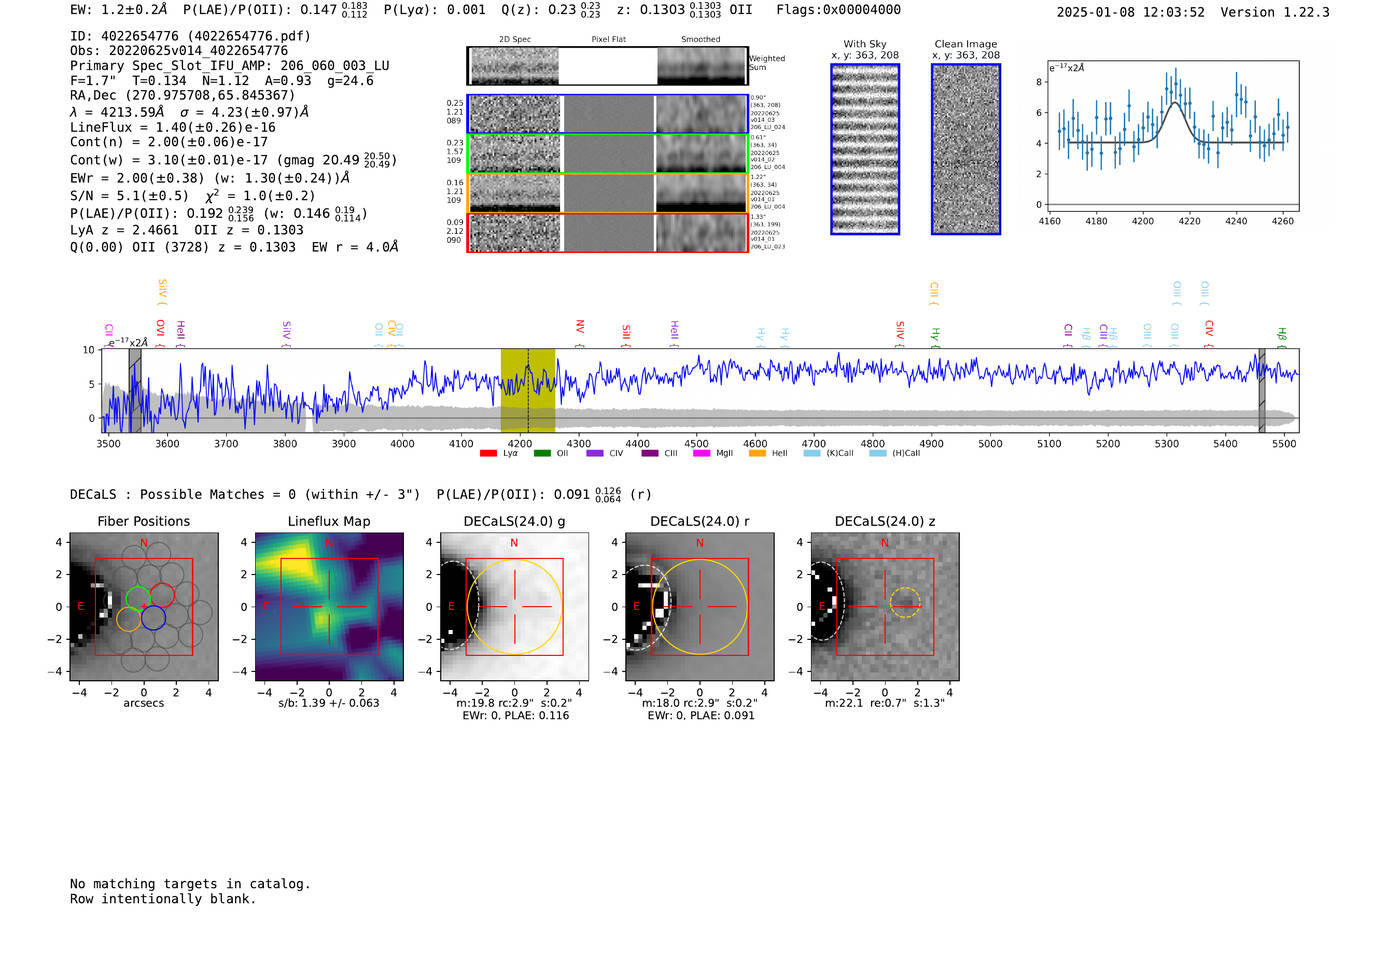Click the orange fiber circle in Fiber Positions
This screenshot has height=953, width=1400.
coord(128,619)
